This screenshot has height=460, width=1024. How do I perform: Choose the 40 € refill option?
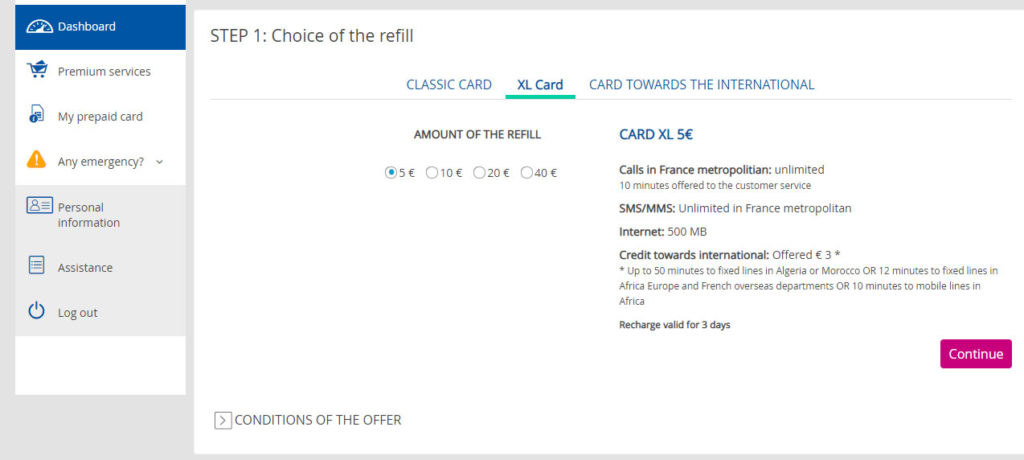click(526, 173)
